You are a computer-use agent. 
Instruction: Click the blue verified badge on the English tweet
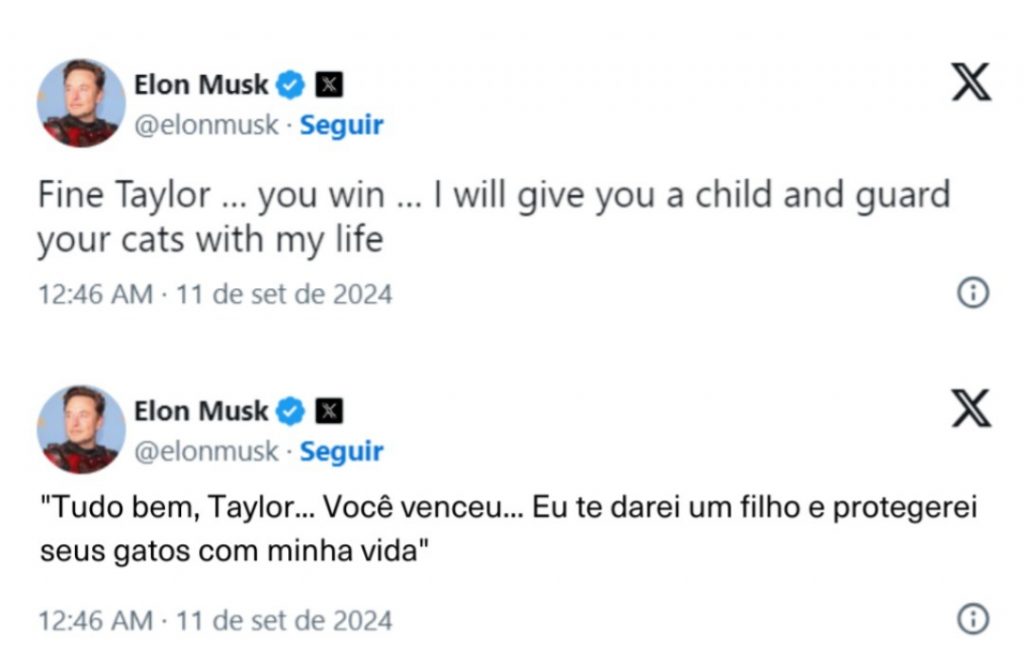coord(291,86)
